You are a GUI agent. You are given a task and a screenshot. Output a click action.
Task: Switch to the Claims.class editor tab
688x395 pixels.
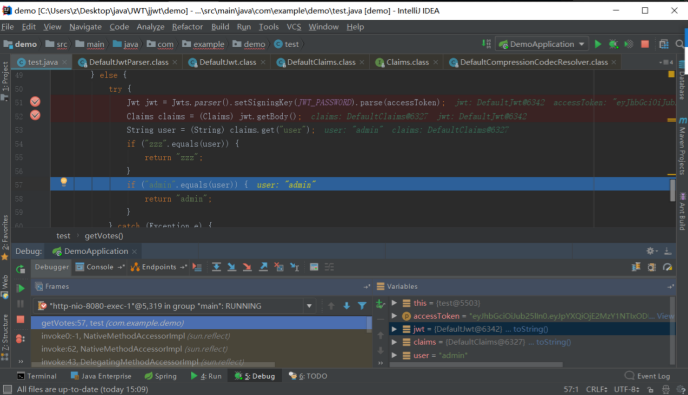[407, 62]
